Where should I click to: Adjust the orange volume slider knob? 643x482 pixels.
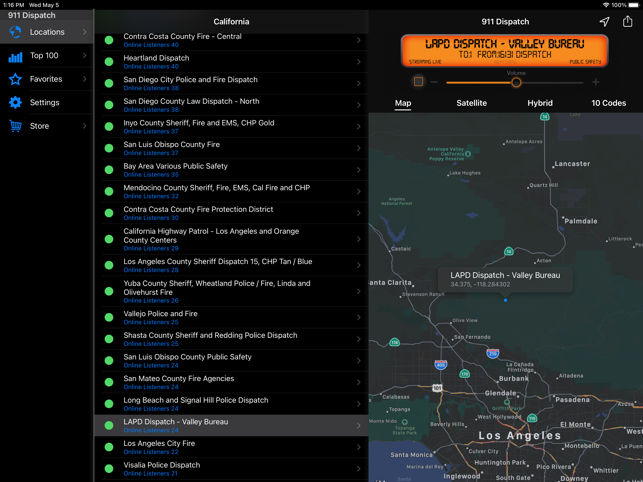[516, 82]
